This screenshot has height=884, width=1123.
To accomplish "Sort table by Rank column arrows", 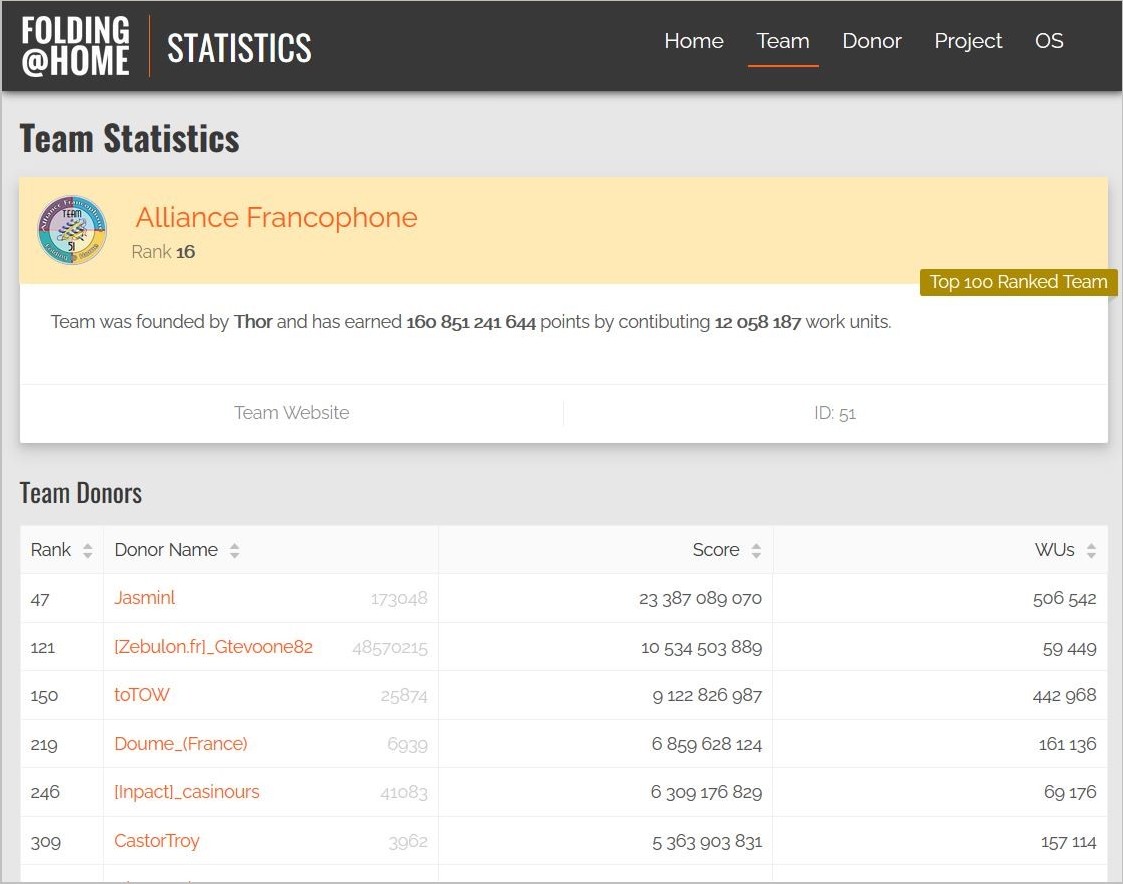I will pyautogui.click(x=88, y=551).
